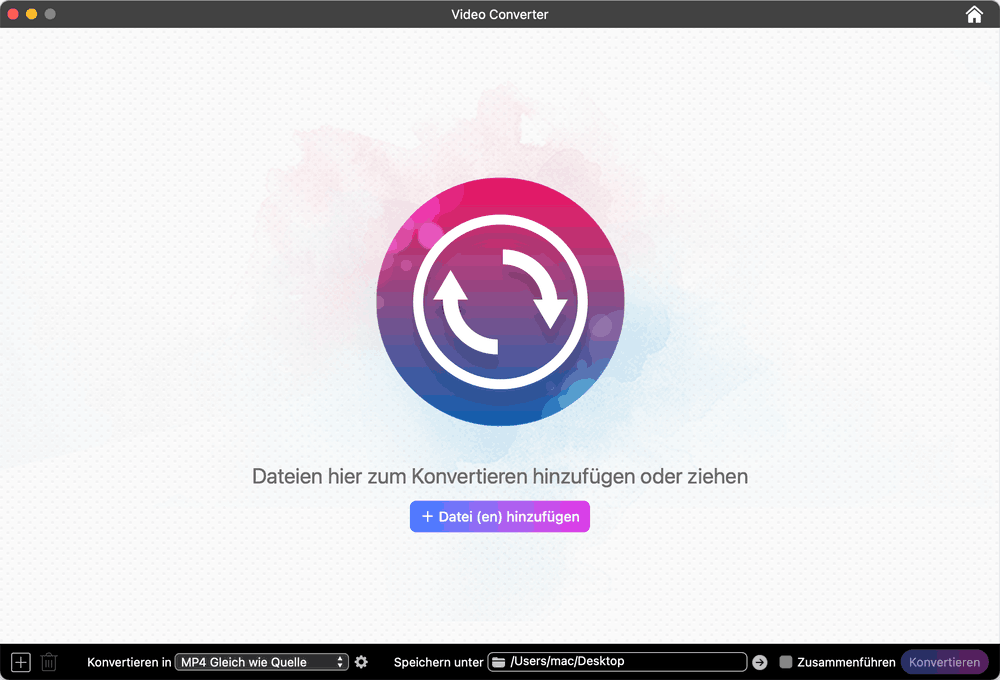Open format settings gear icon
1000x680 pixels.
click(x=361, y=662)
